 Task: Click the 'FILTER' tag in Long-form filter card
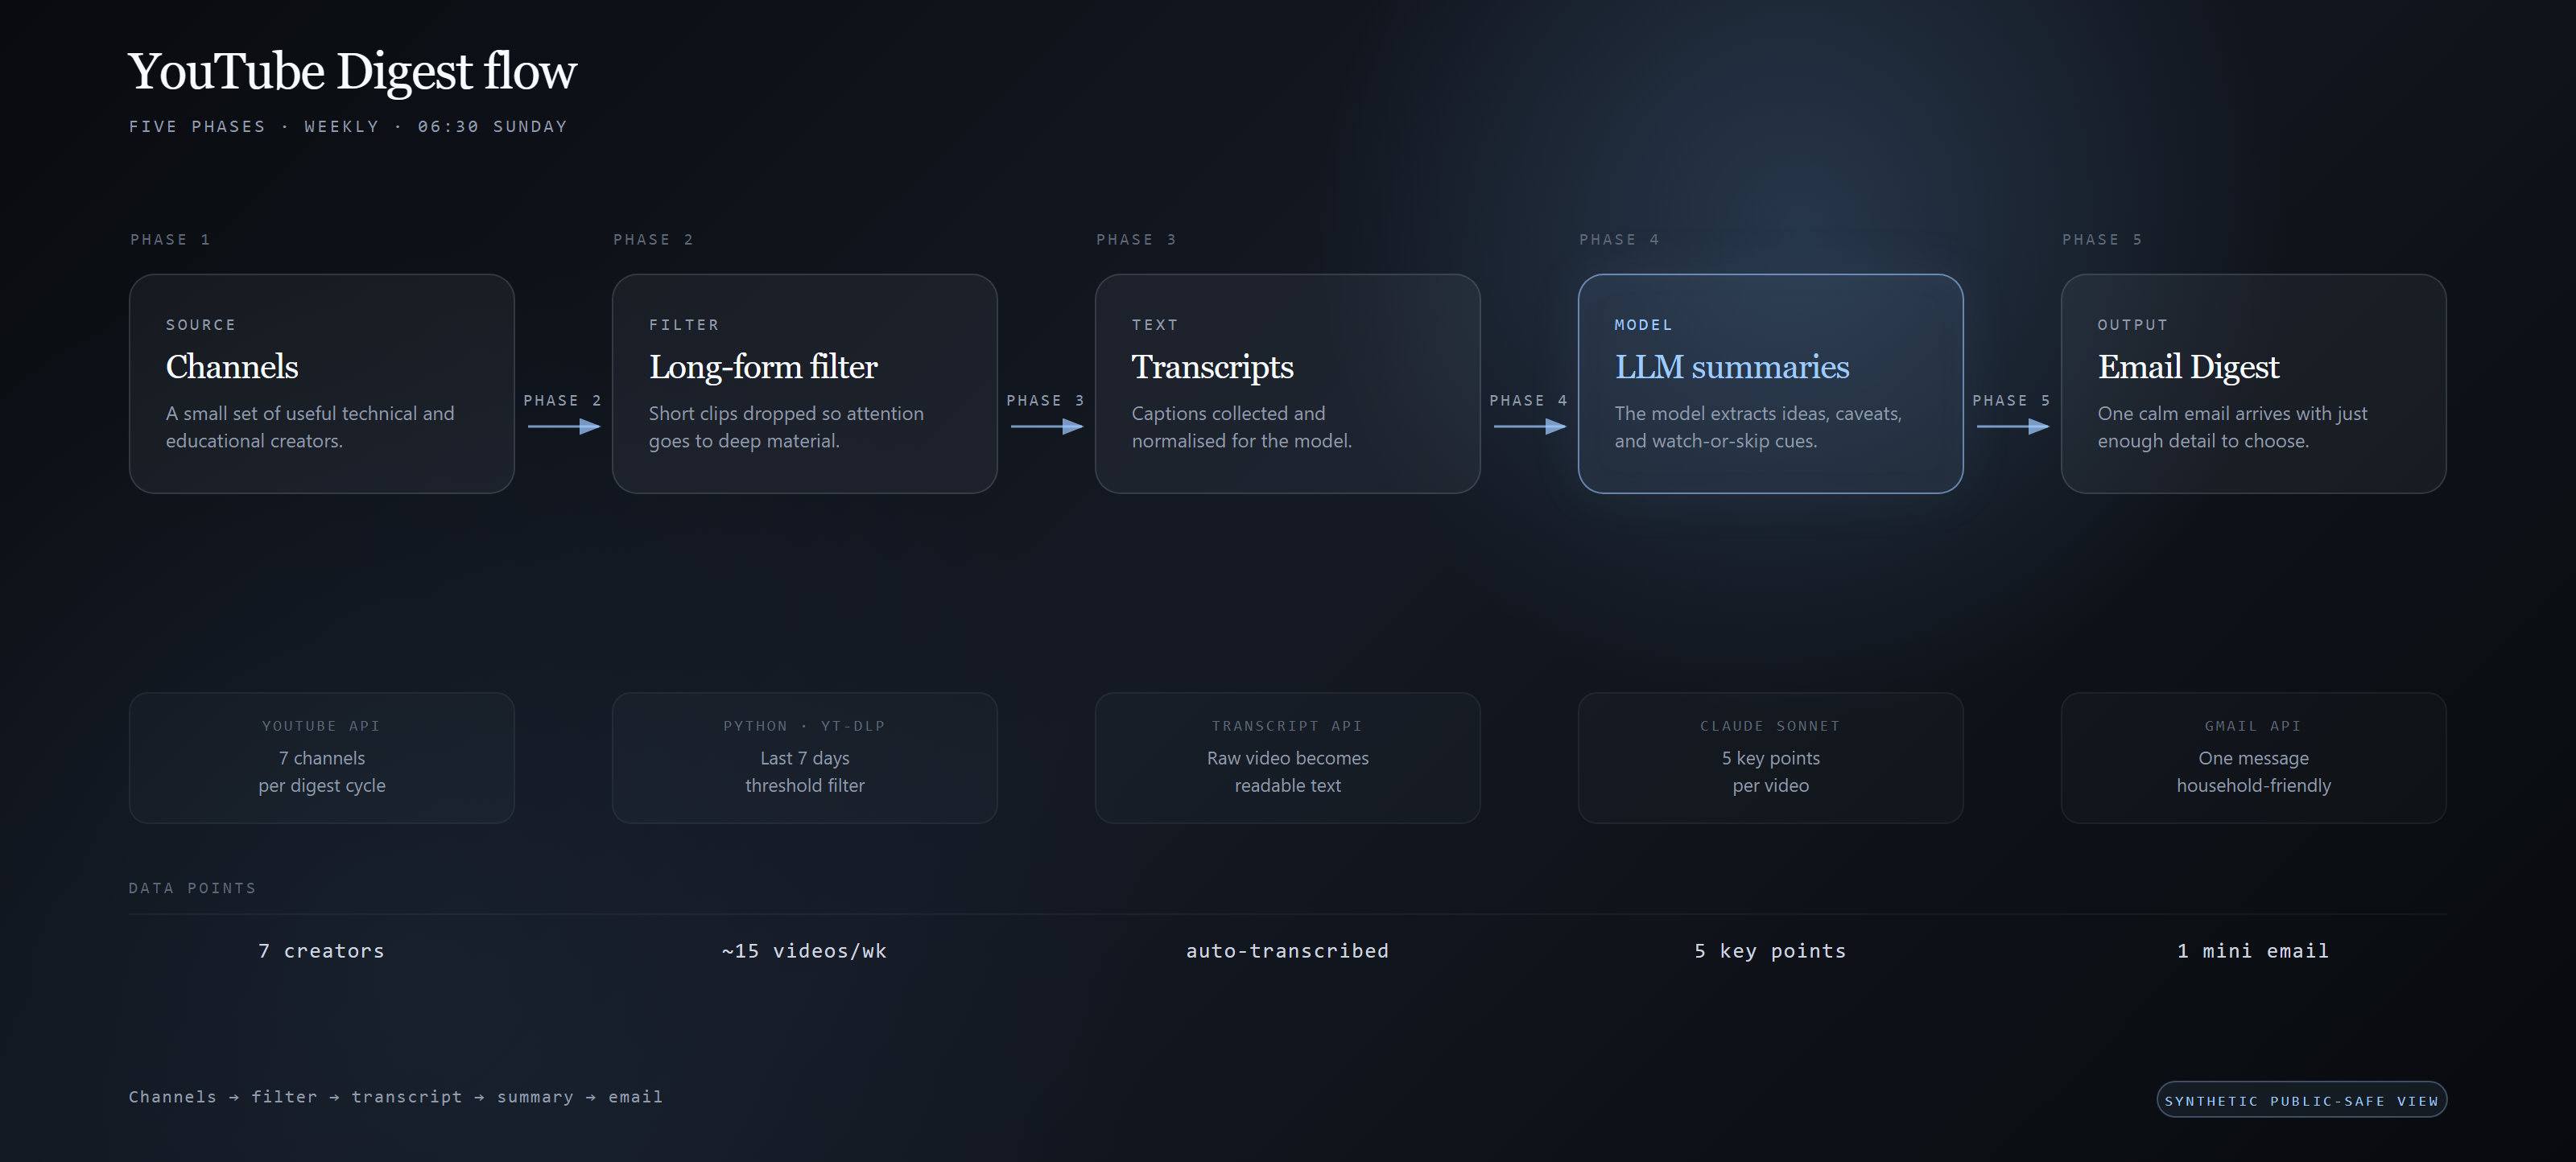pyautogui.click(x=684, y=325)
